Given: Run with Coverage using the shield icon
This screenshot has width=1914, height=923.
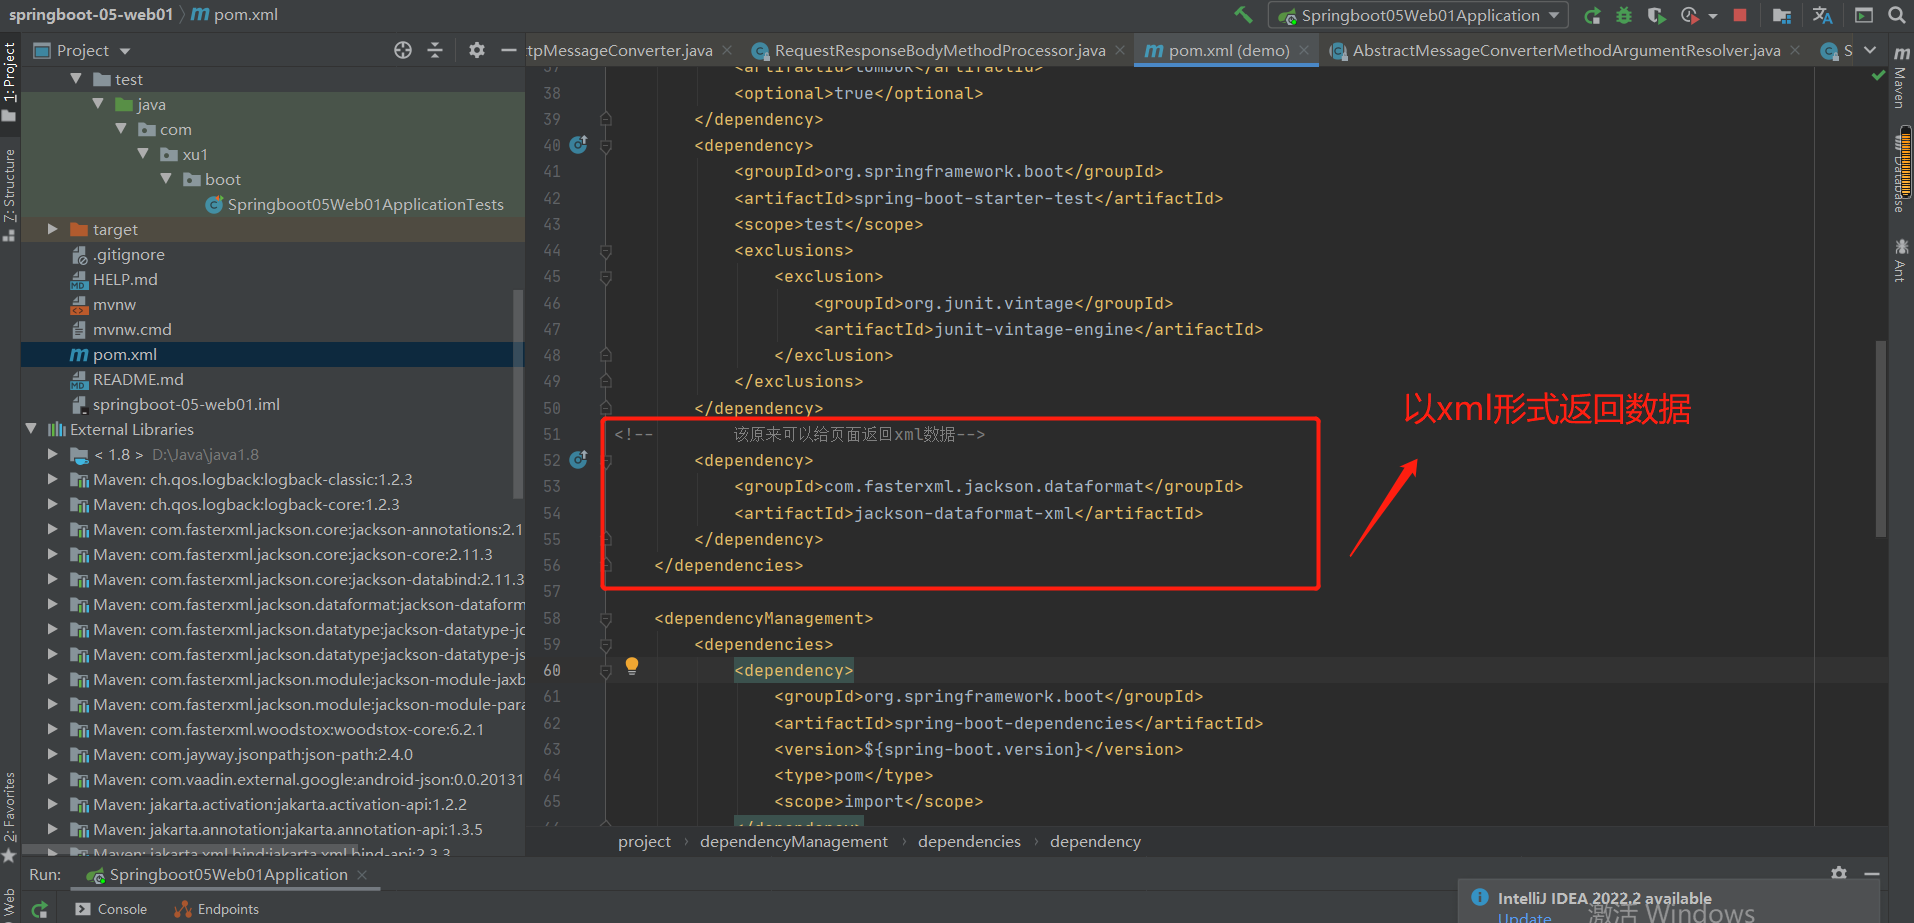Looking at the screenshot, I should pos(1656,15).
